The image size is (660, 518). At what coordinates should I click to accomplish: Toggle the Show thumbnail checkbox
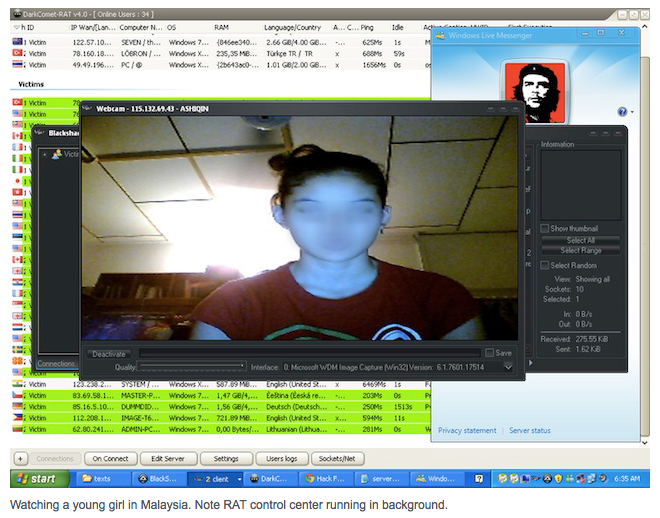pyautogui.click(x=545, y=228)
